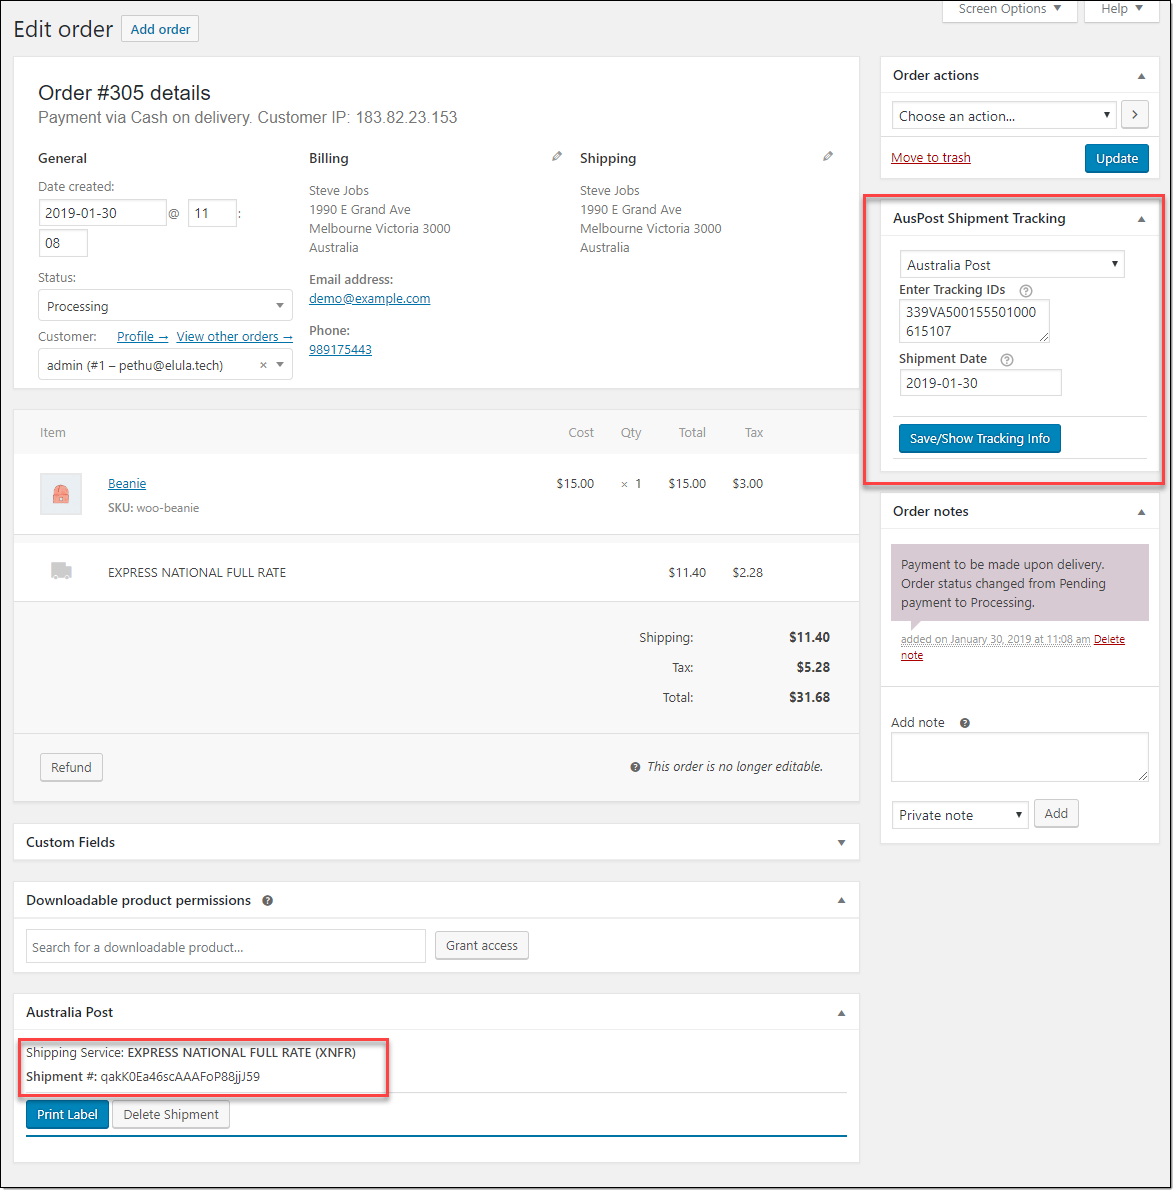Click the minute field showing 08

(x=63, y=243)
